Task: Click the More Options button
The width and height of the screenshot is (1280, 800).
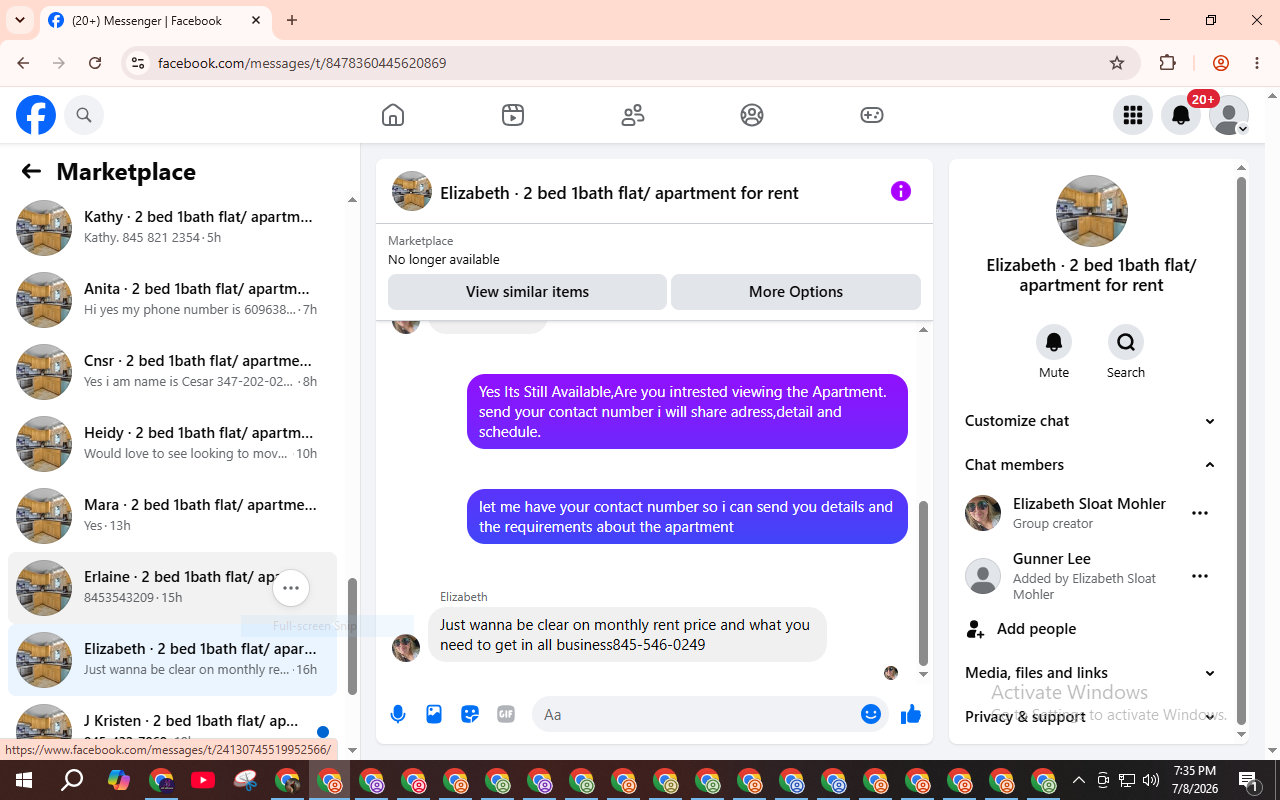Action: (796, 292)
